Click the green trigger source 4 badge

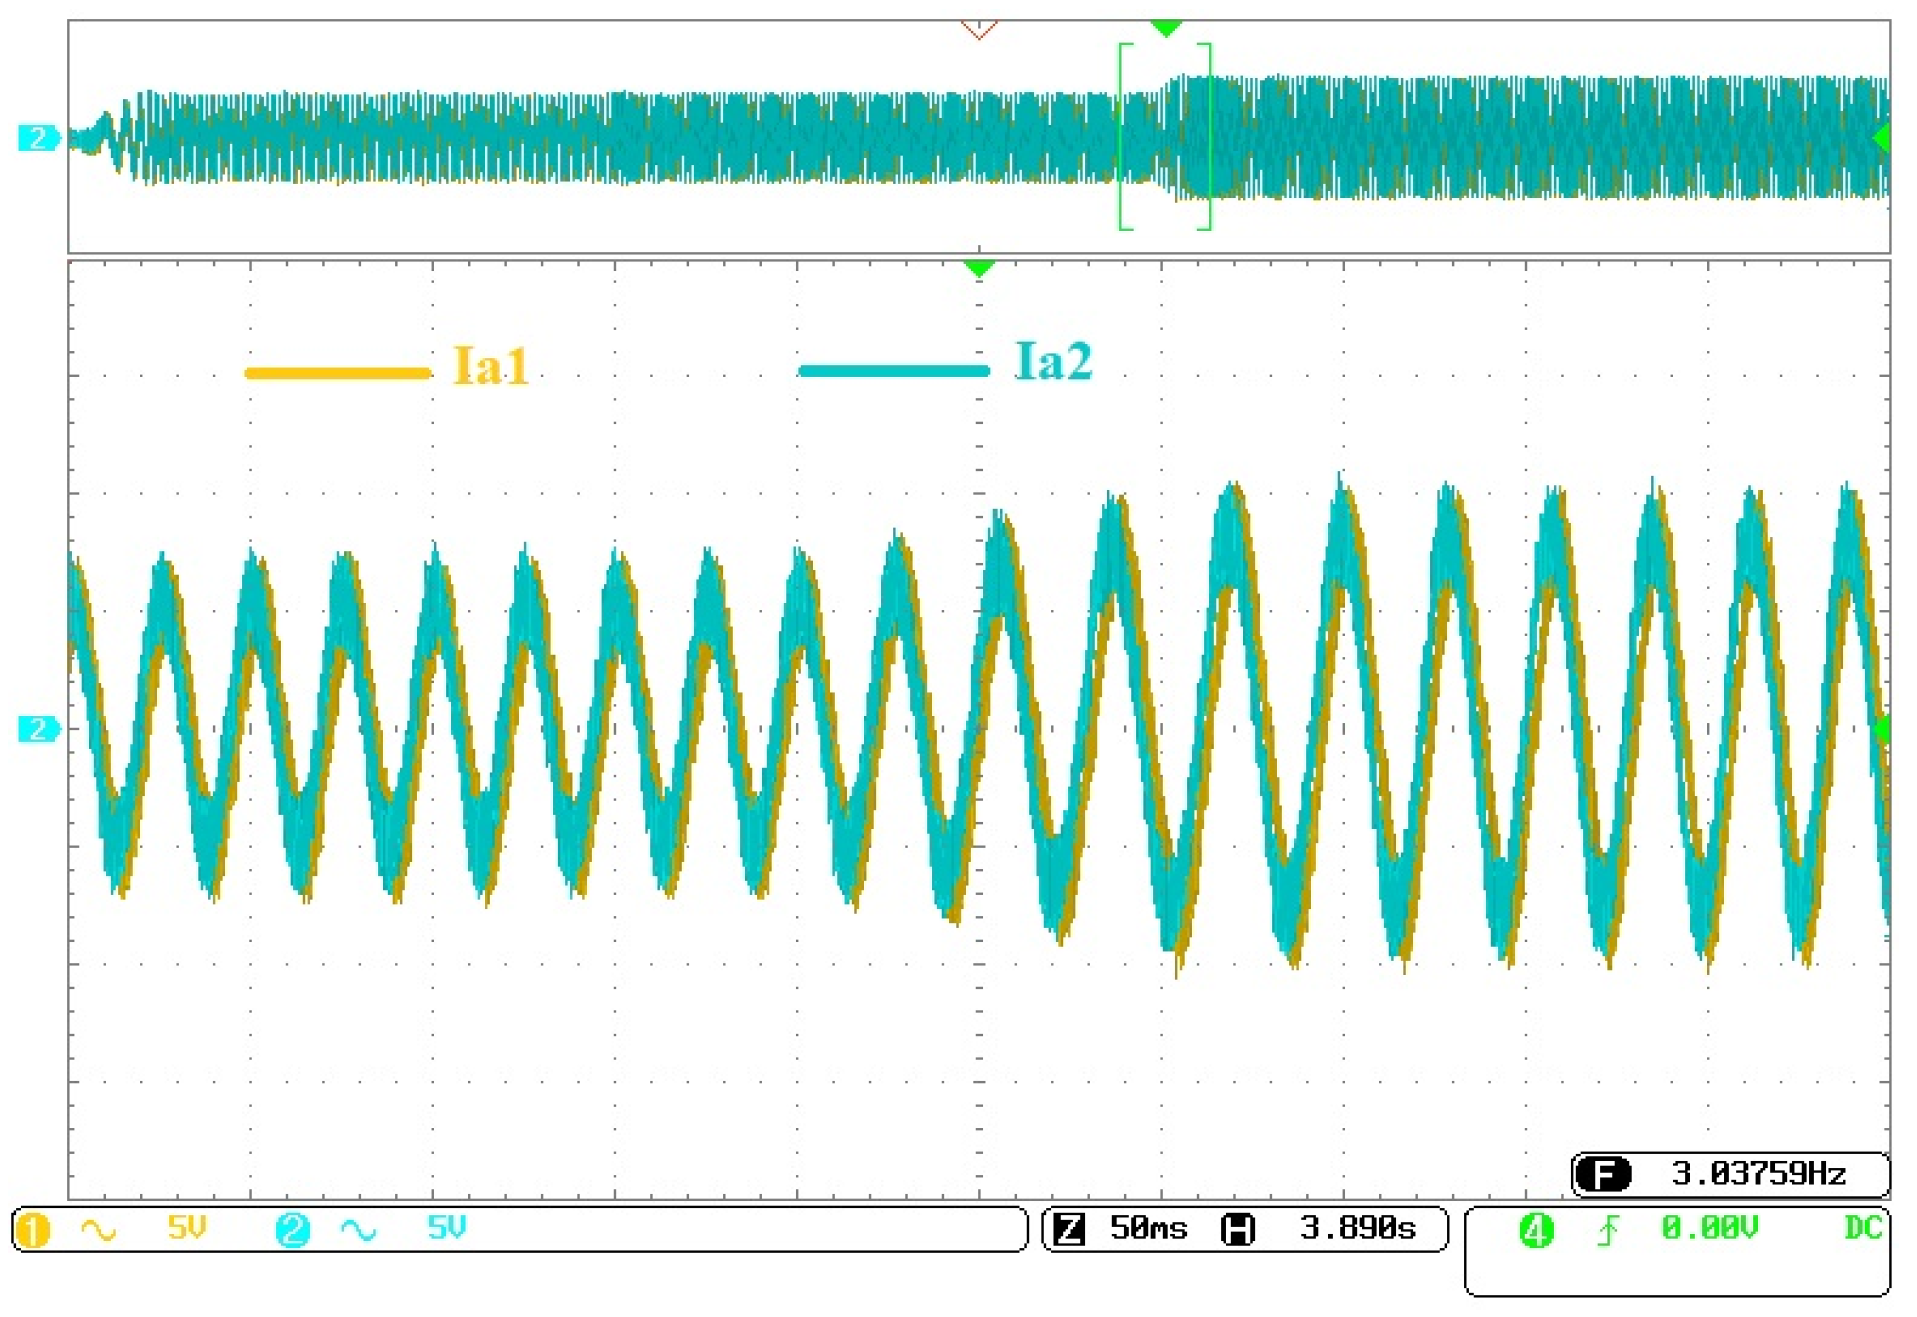click(1536, 1229)
